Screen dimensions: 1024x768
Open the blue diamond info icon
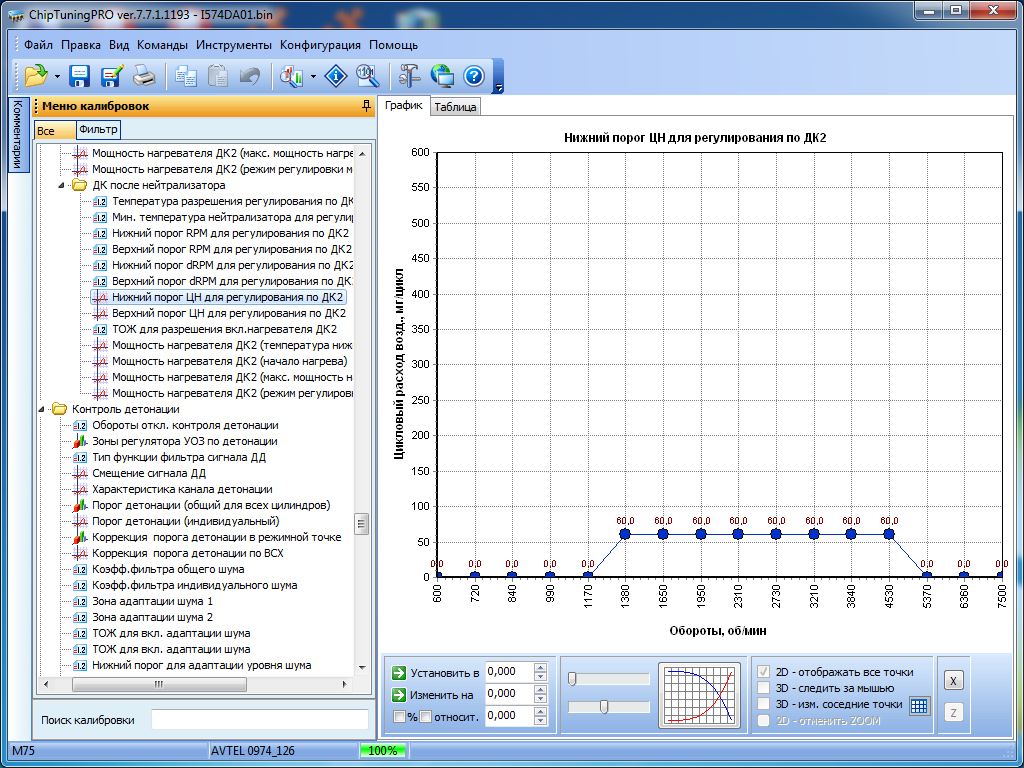click(x=337, y=75)
